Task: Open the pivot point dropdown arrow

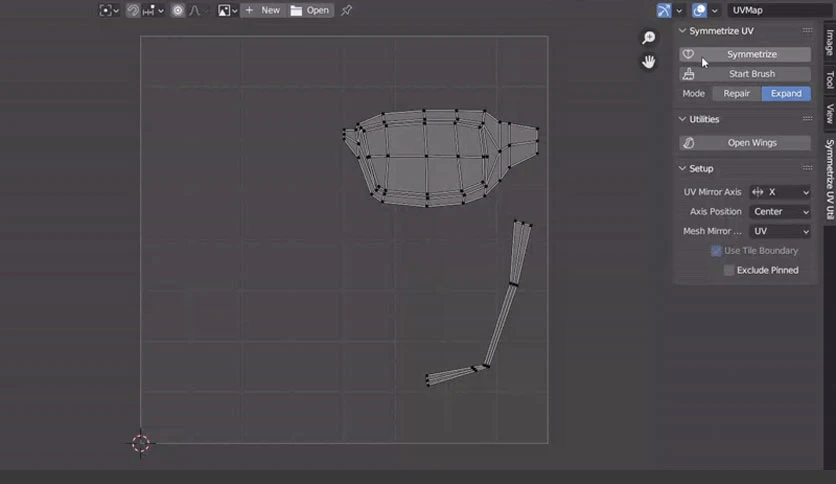Action: tap(116, 11)
